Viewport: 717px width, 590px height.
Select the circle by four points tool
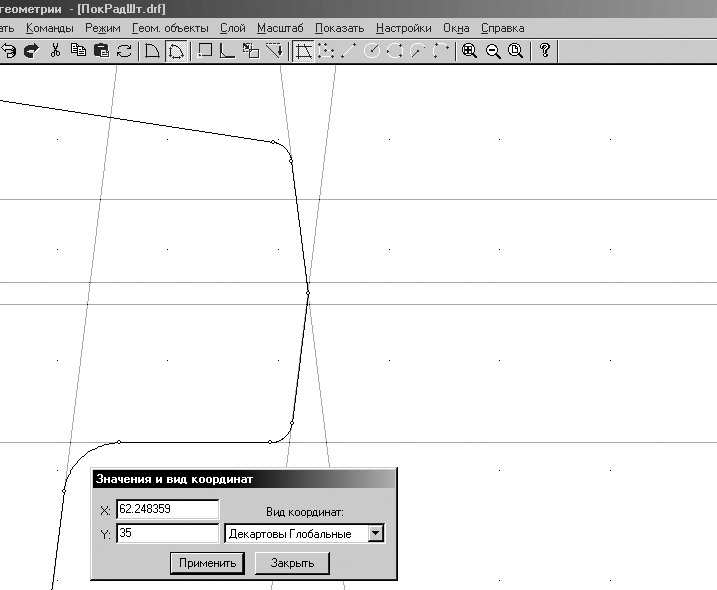395,51
